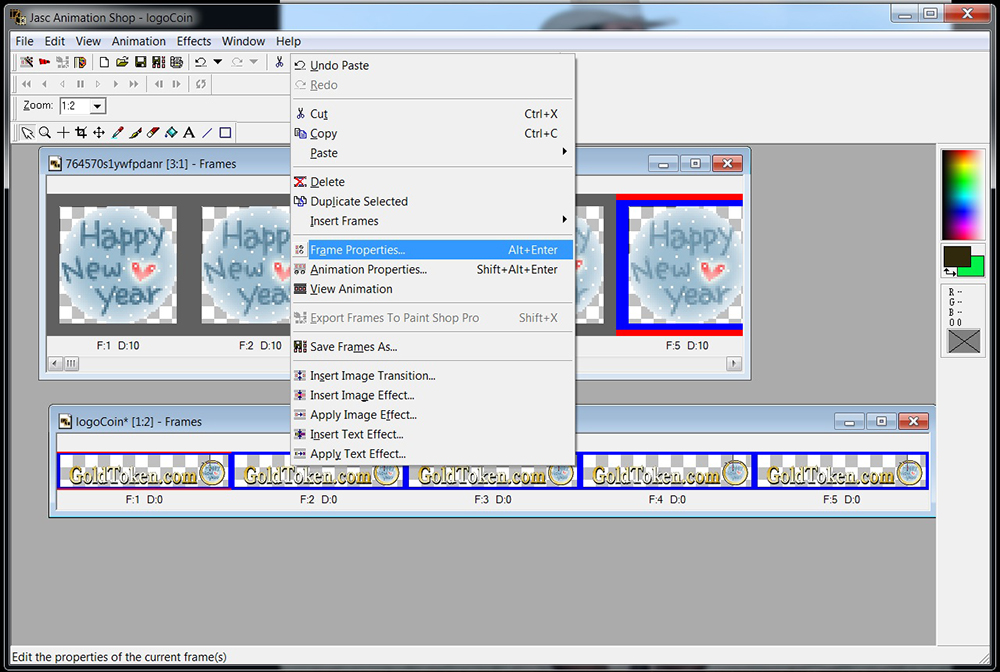Select the Eraser tool
Image resolution: width=1000 pixels, height=672 pixels.
[x=153, y=132]
